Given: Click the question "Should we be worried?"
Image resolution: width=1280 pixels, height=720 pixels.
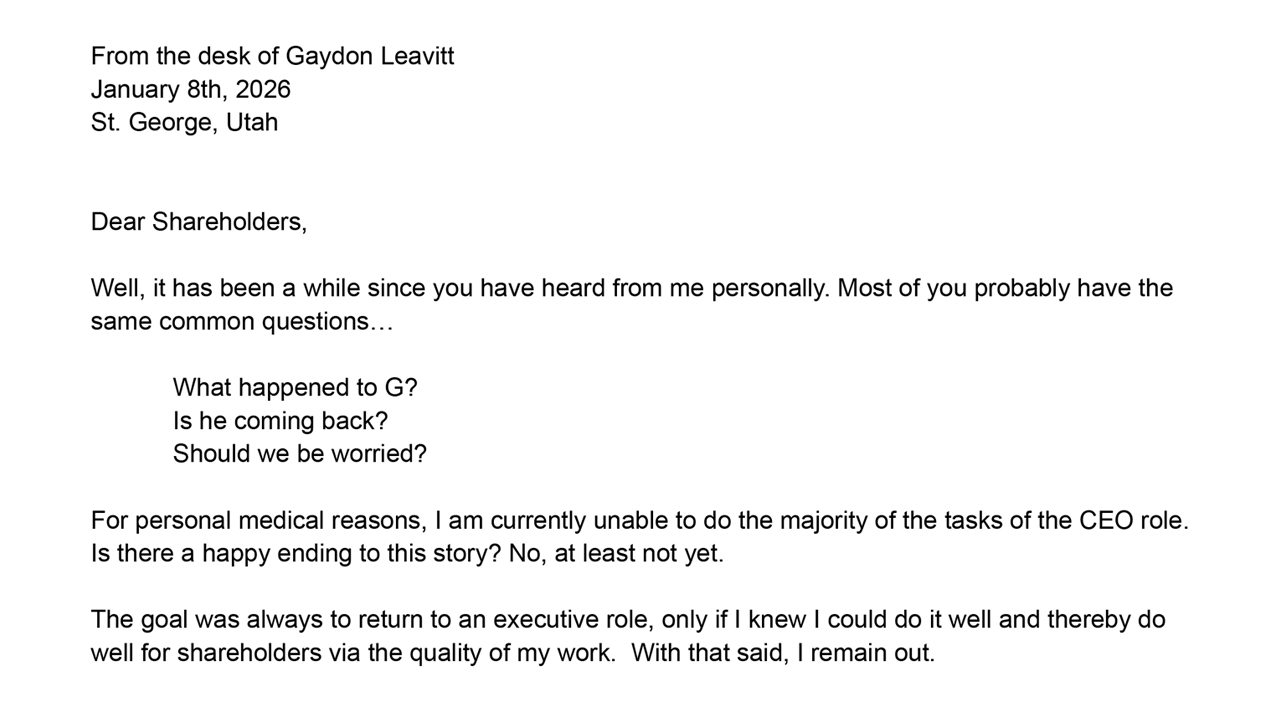Looking at the screenshot, I should 299,453.
